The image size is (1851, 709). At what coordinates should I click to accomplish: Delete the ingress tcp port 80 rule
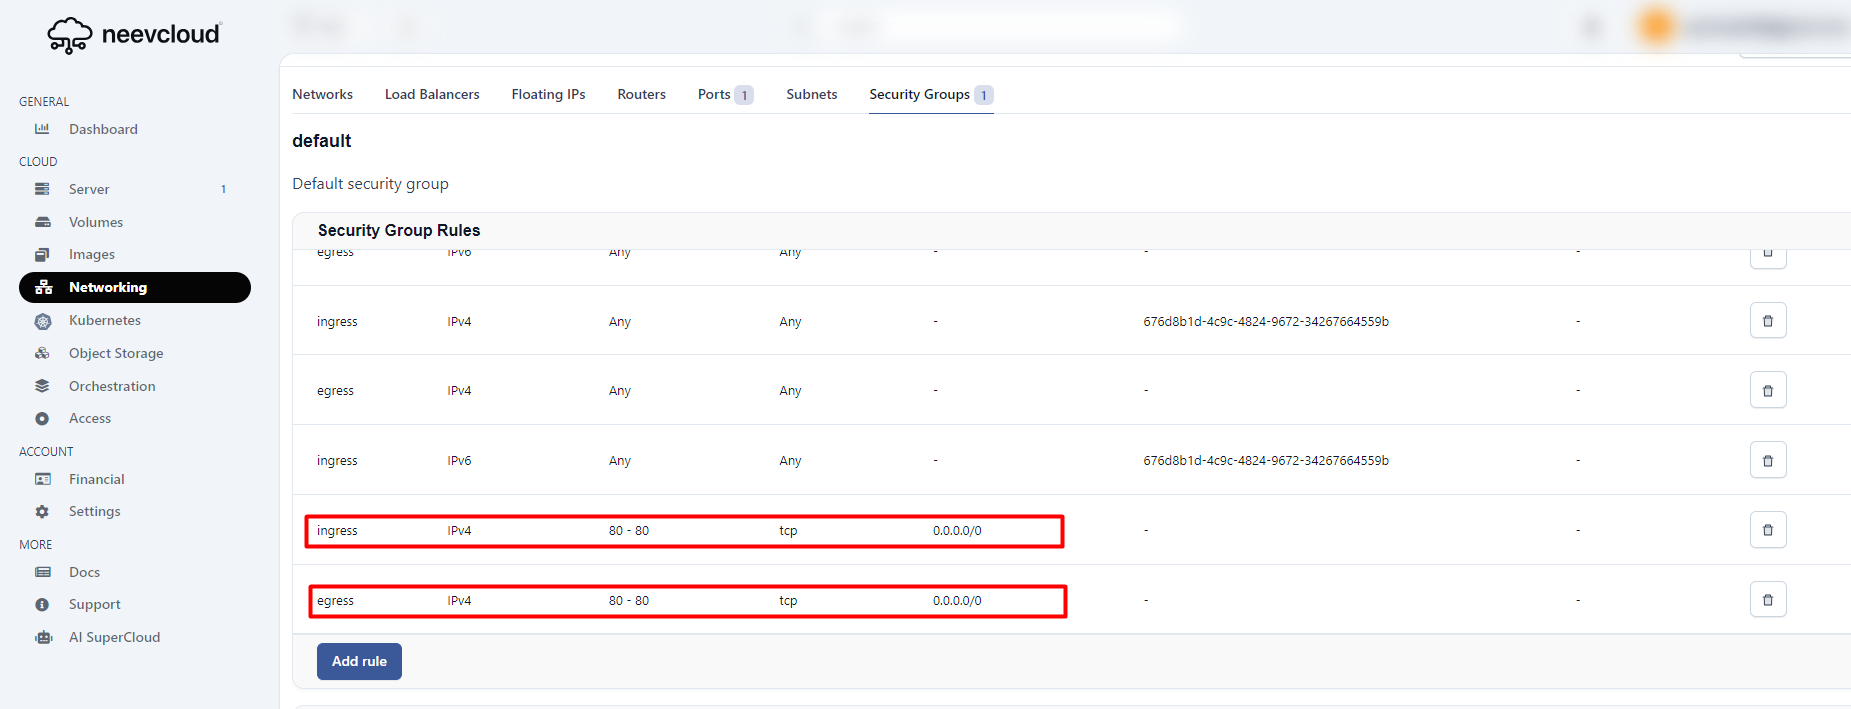pos(1767,530)
